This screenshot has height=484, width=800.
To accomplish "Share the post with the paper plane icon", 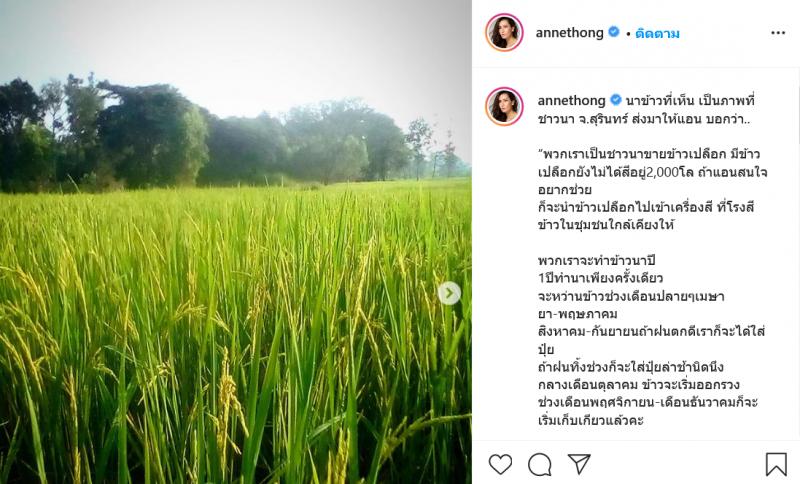I will pos(579,464).
